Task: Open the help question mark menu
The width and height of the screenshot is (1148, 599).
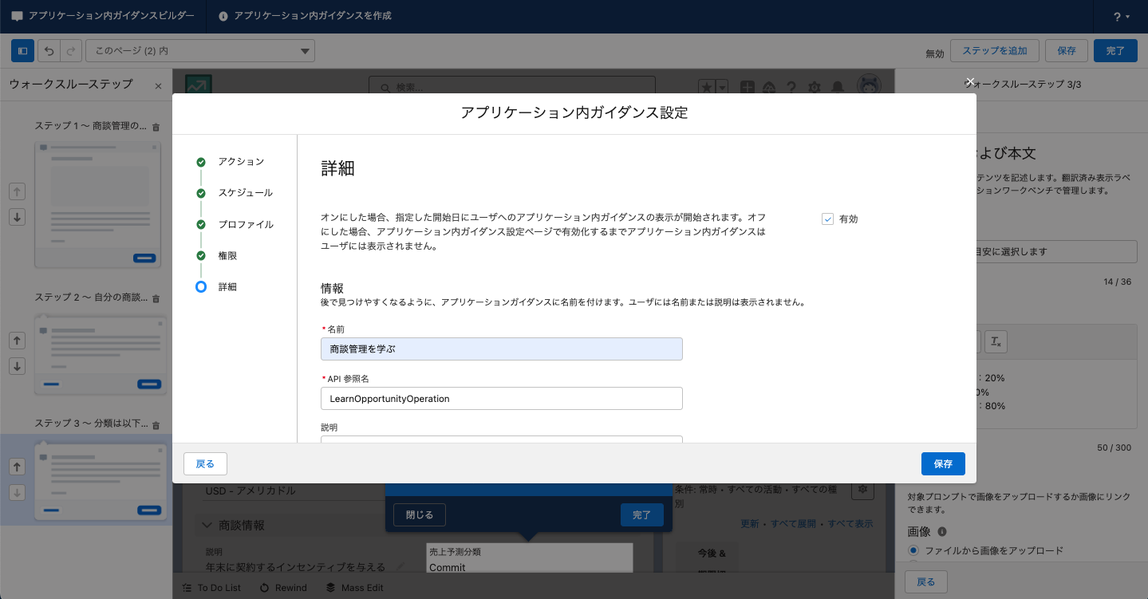Action: point(1120,16)
